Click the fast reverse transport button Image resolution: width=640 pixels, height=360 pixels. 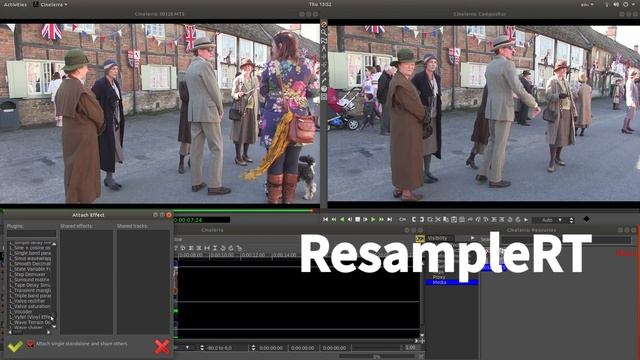pyautogui.click(x=333, y=220)
